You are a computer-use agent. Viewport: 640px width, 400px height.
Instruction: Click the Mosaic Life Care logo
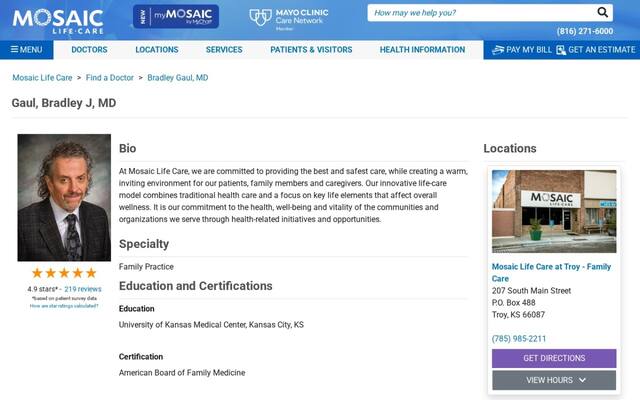[x=58, y=20]
